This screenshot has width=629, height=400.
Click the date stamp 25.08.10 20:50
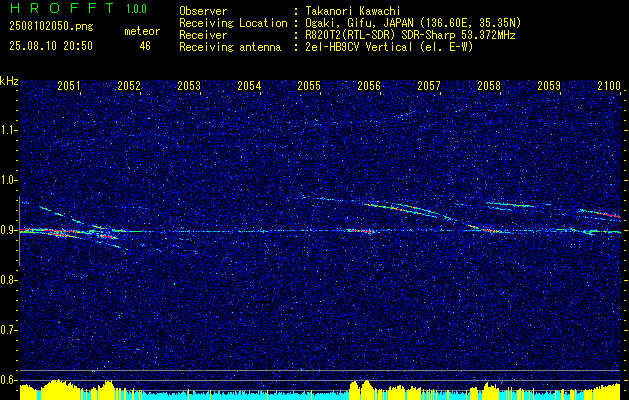[x=51, y=46]
